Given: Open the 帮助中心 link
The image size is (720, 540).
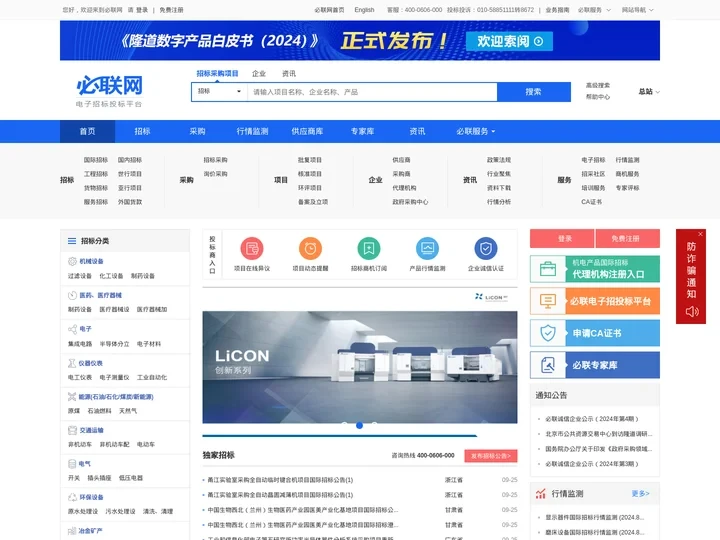Looking at the screenshot, I should click(597, 97).
